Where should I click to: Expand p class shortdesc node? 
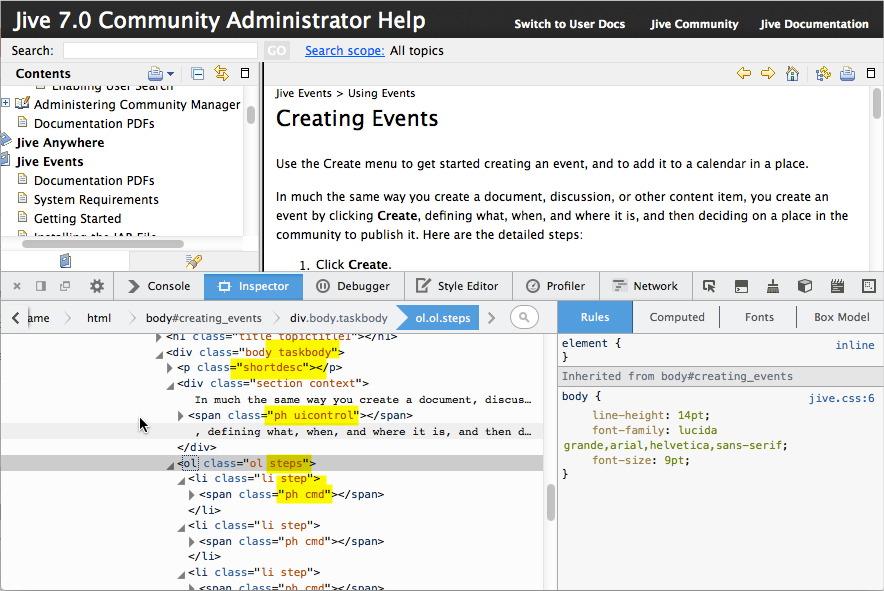pos(170,368)
